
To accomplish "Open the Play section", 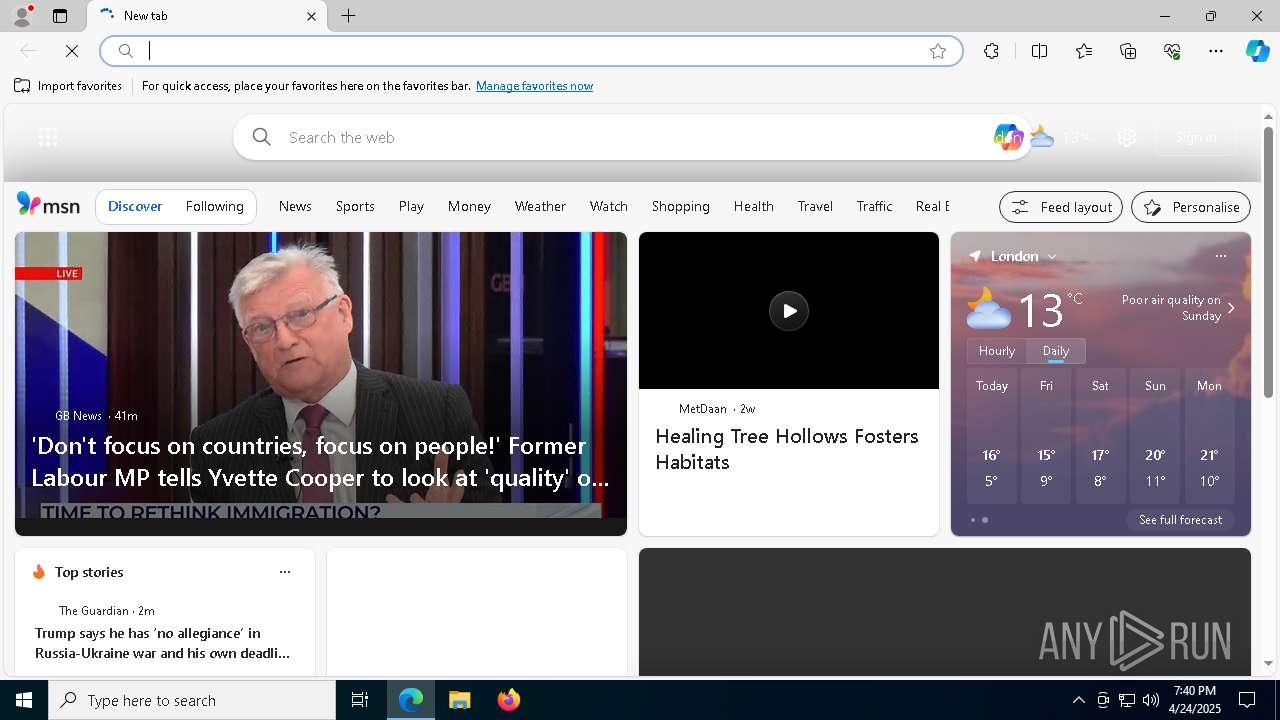I will pyautogui.click(x=411, y=206).
